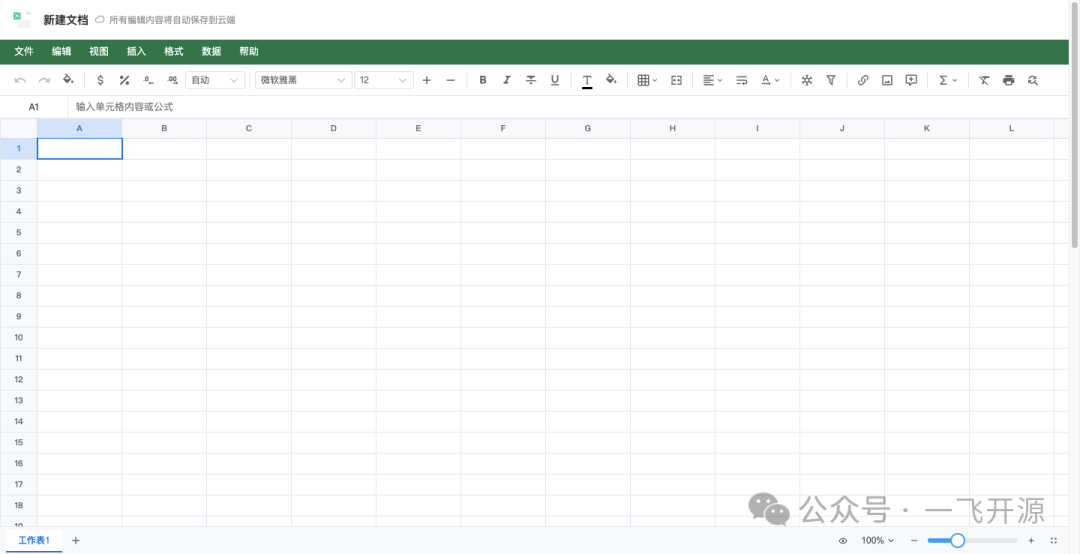The image size is (1080, 554).
Task: Increase decimal places icon
Action: [172, 80]
